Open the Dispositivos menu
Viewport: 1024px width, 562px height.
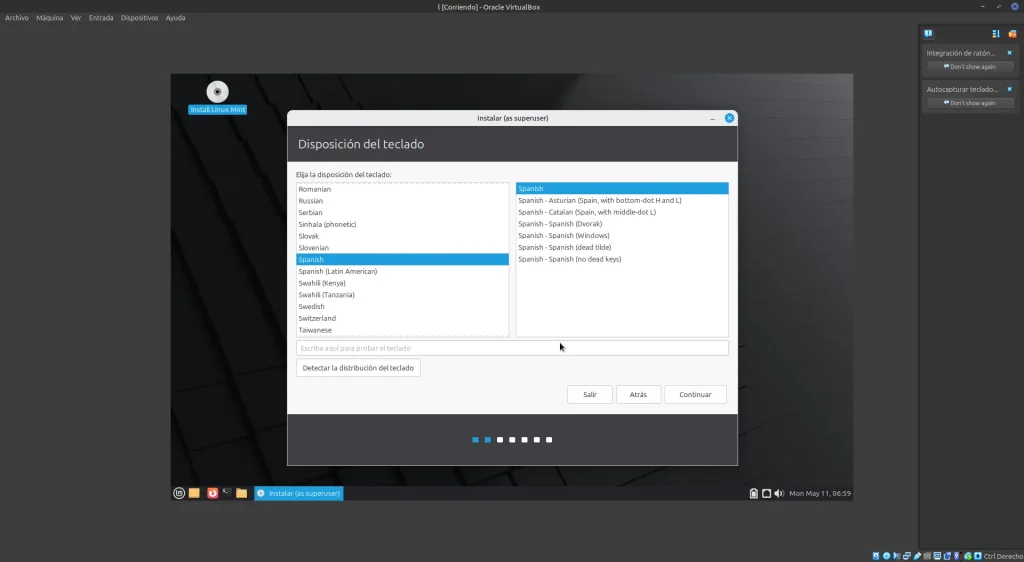click(x=139, y=18)
